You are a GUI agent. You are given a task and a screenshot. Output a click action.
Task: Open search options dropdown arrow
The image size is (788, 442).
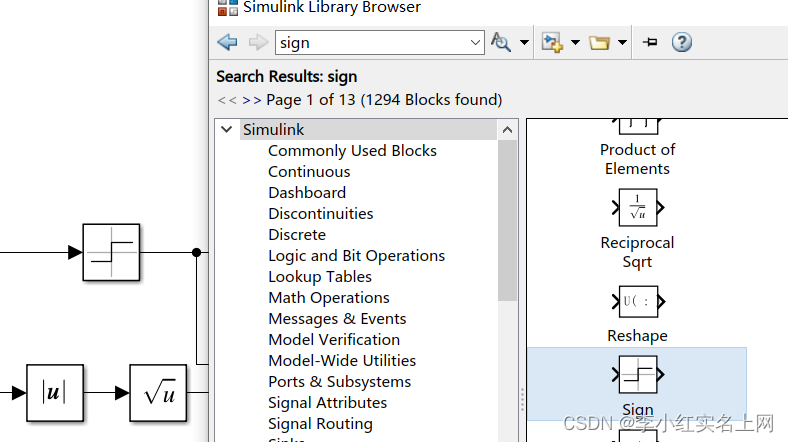[x=524, y=43]
